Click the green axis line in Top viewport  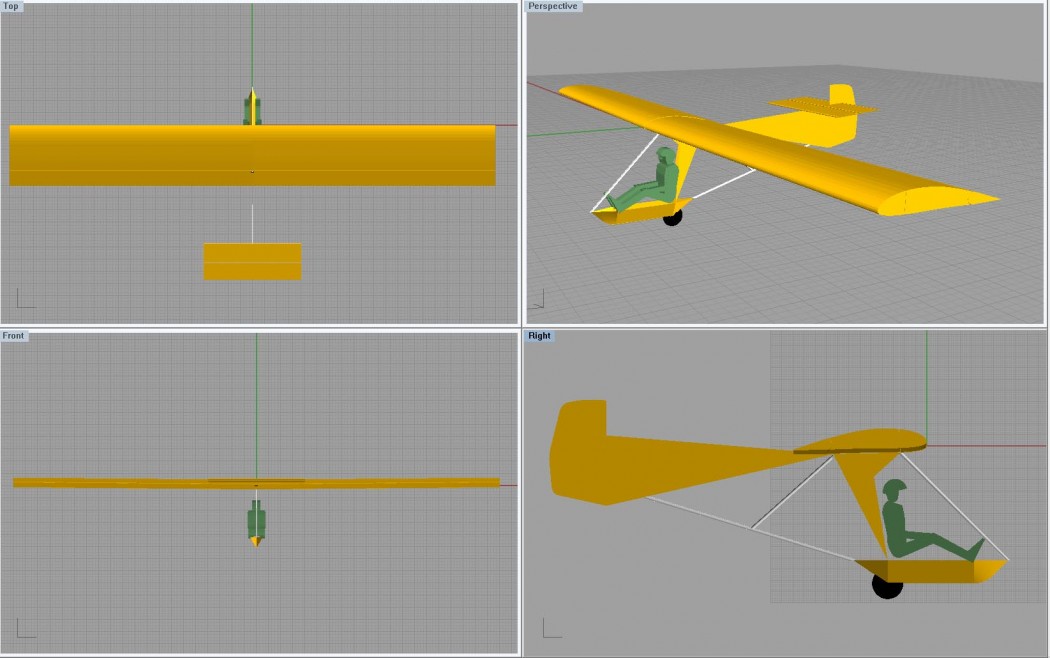click(253, 50)
